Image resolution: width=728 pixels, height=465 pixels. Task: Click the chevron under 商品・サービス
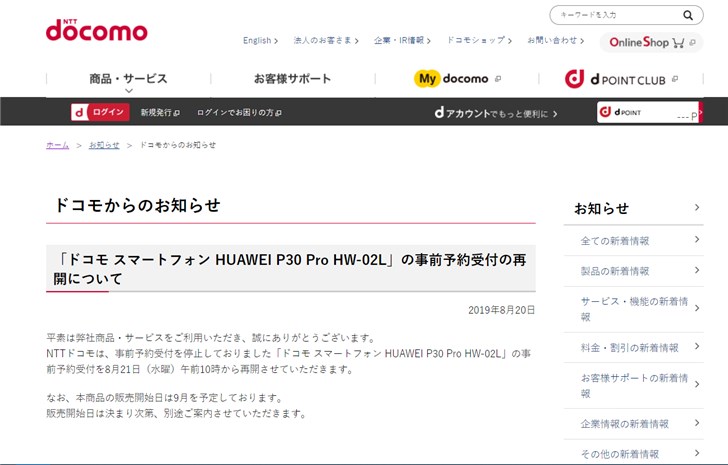click(129, 91)
